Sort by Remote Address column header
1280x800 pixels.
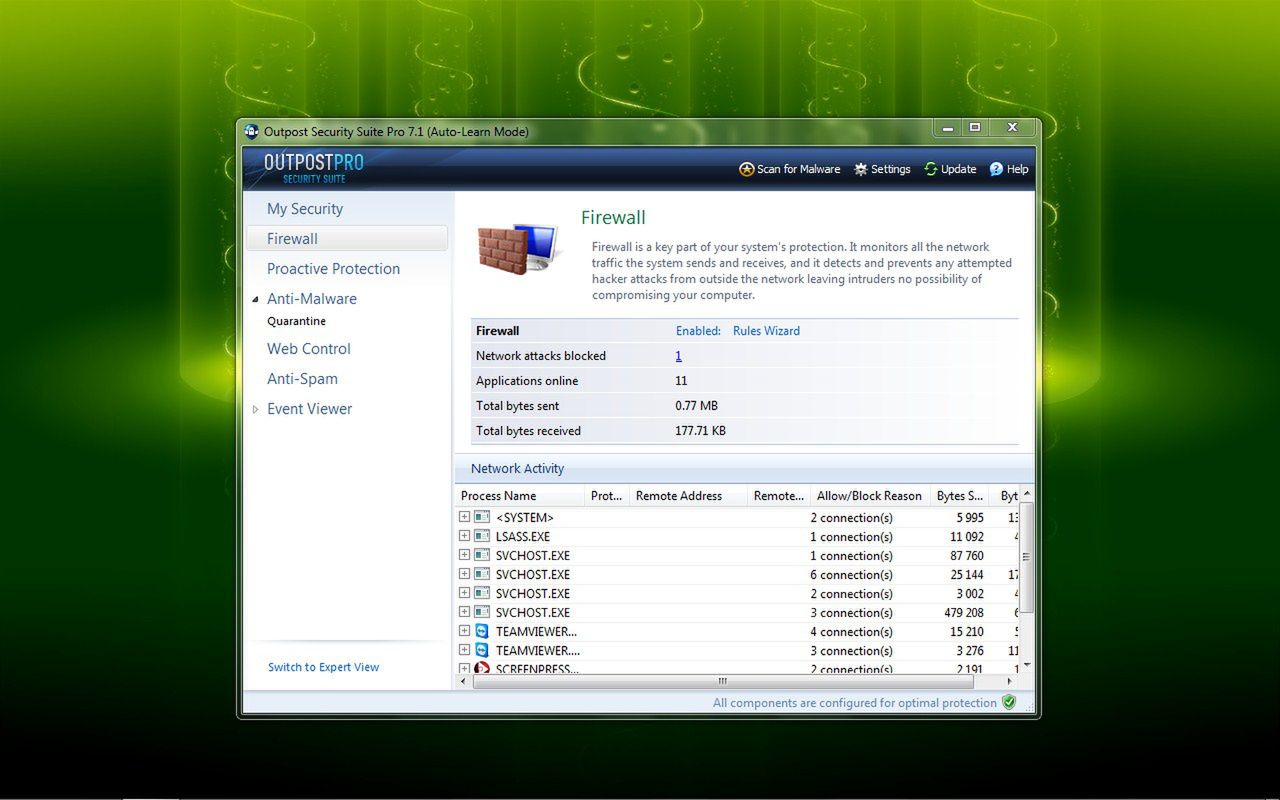coord(688,495)
